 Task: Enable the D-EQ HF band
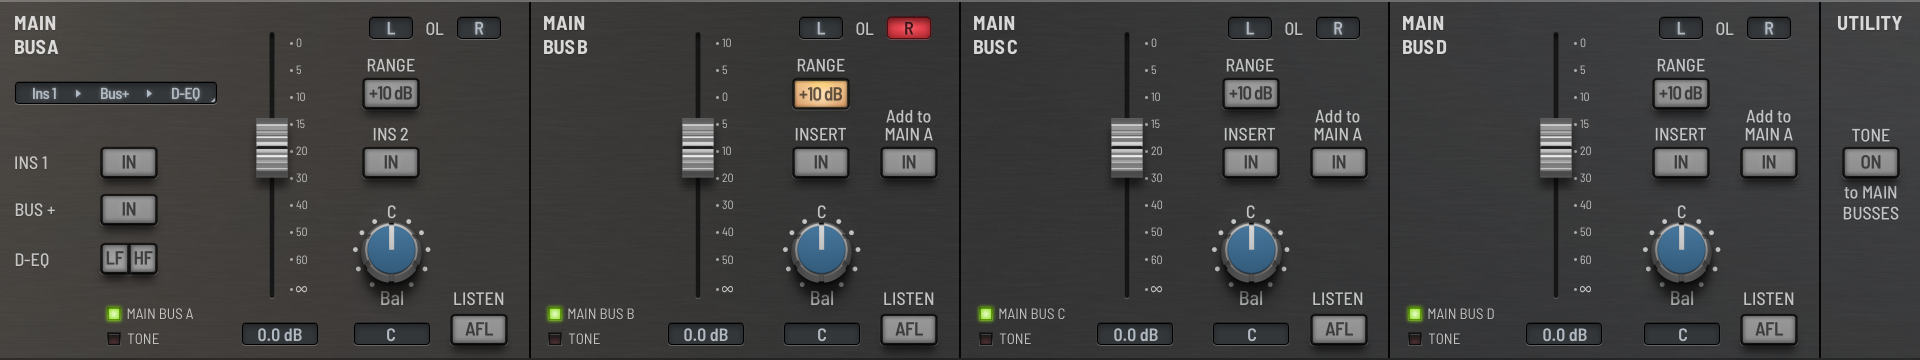coord(143,259)
